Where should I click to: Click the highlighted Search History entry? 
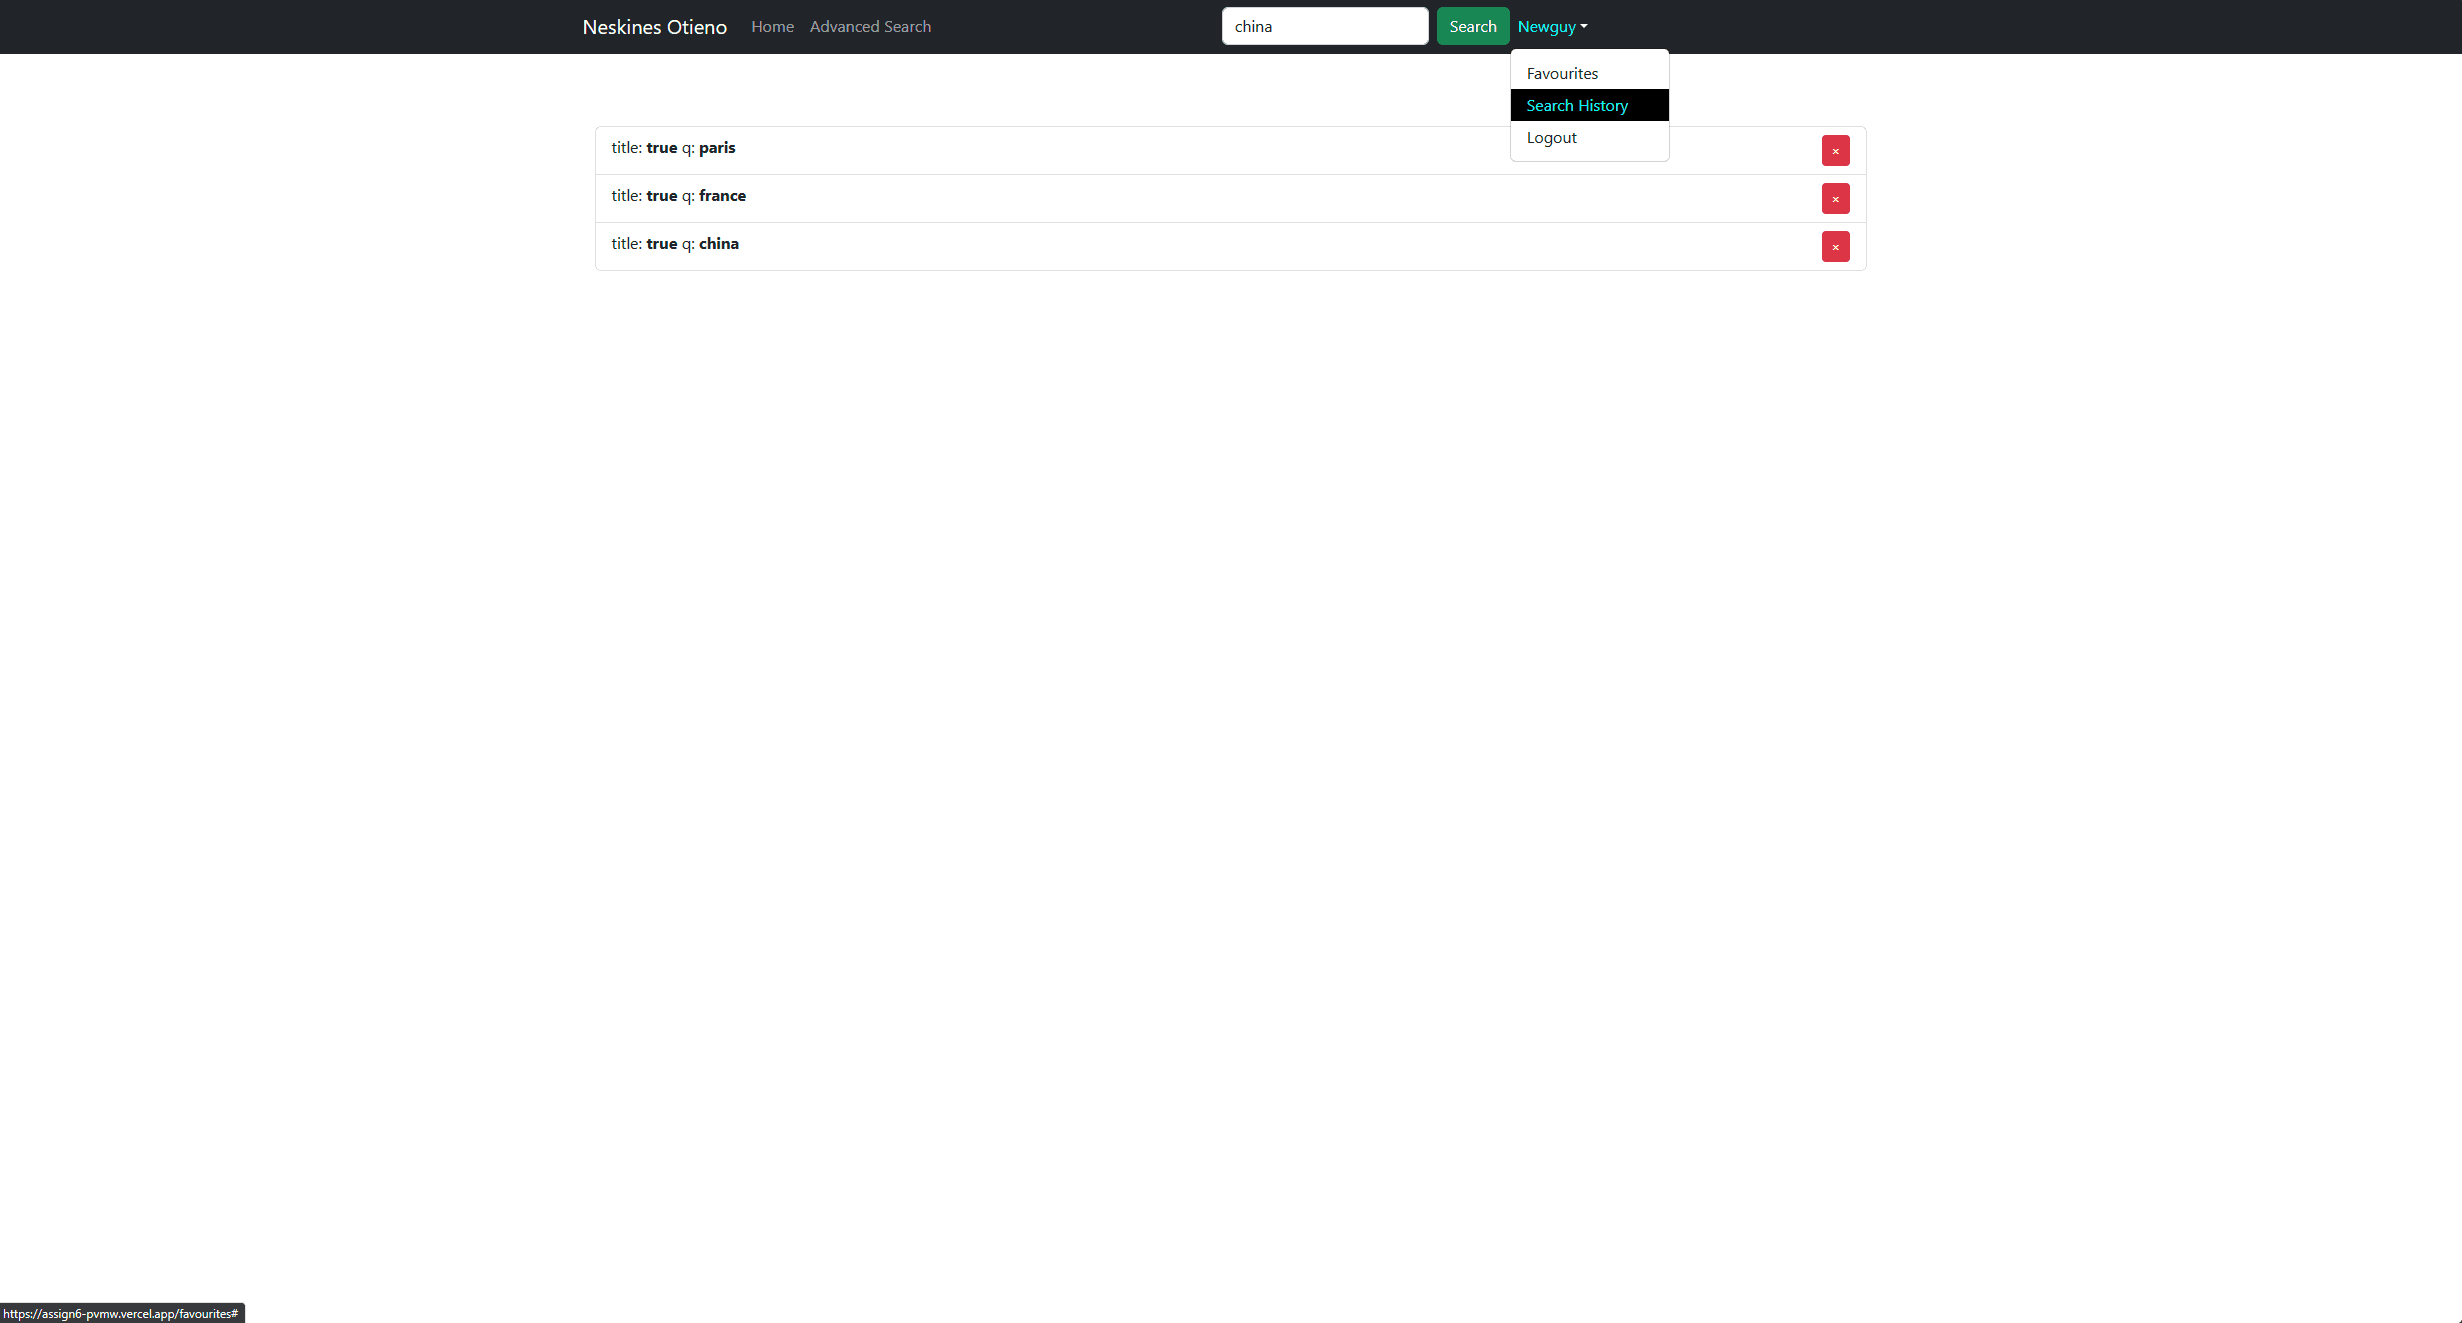[x=1577, y=105]
